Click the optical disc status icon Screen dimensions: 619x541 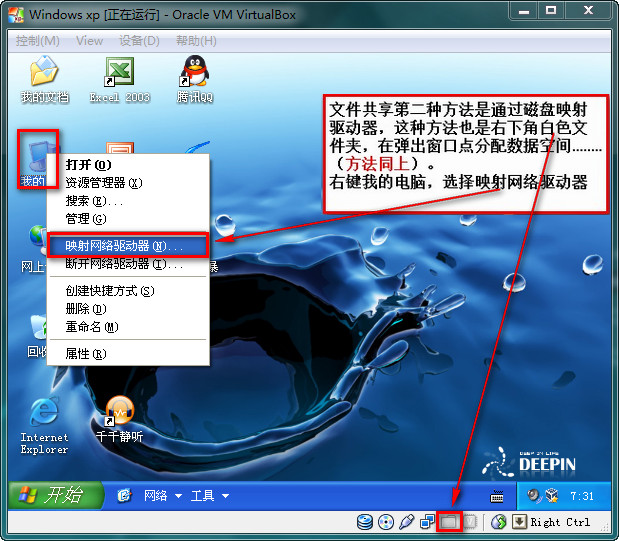[386, 522]
